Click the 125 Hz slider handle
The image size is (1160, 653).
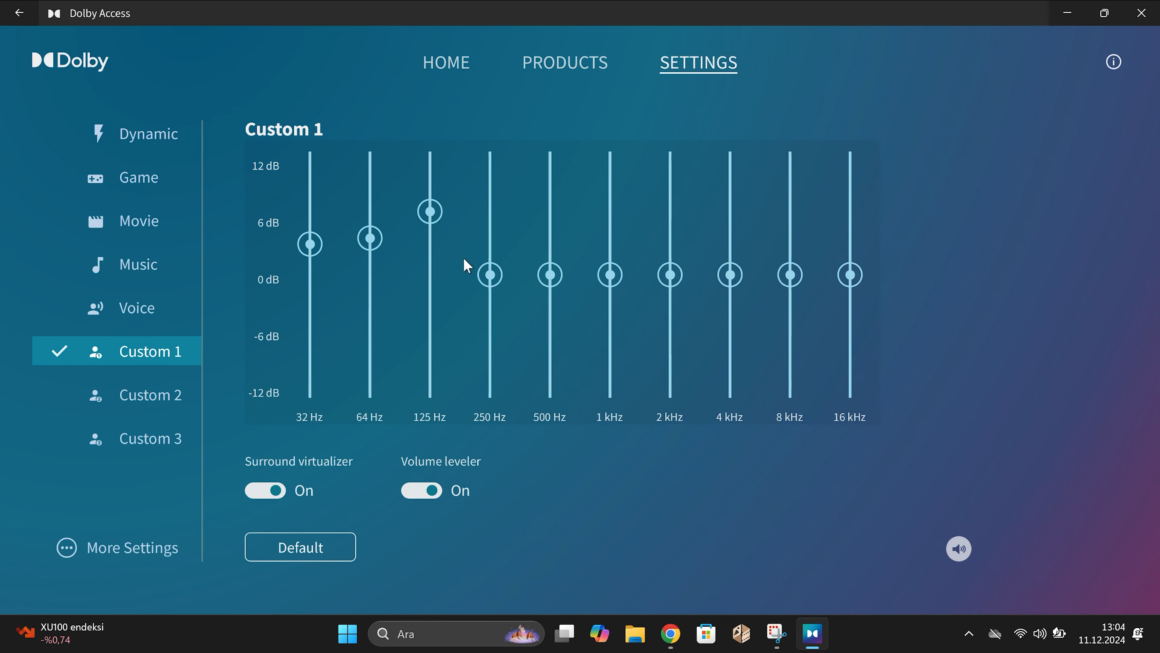[430, 212]
